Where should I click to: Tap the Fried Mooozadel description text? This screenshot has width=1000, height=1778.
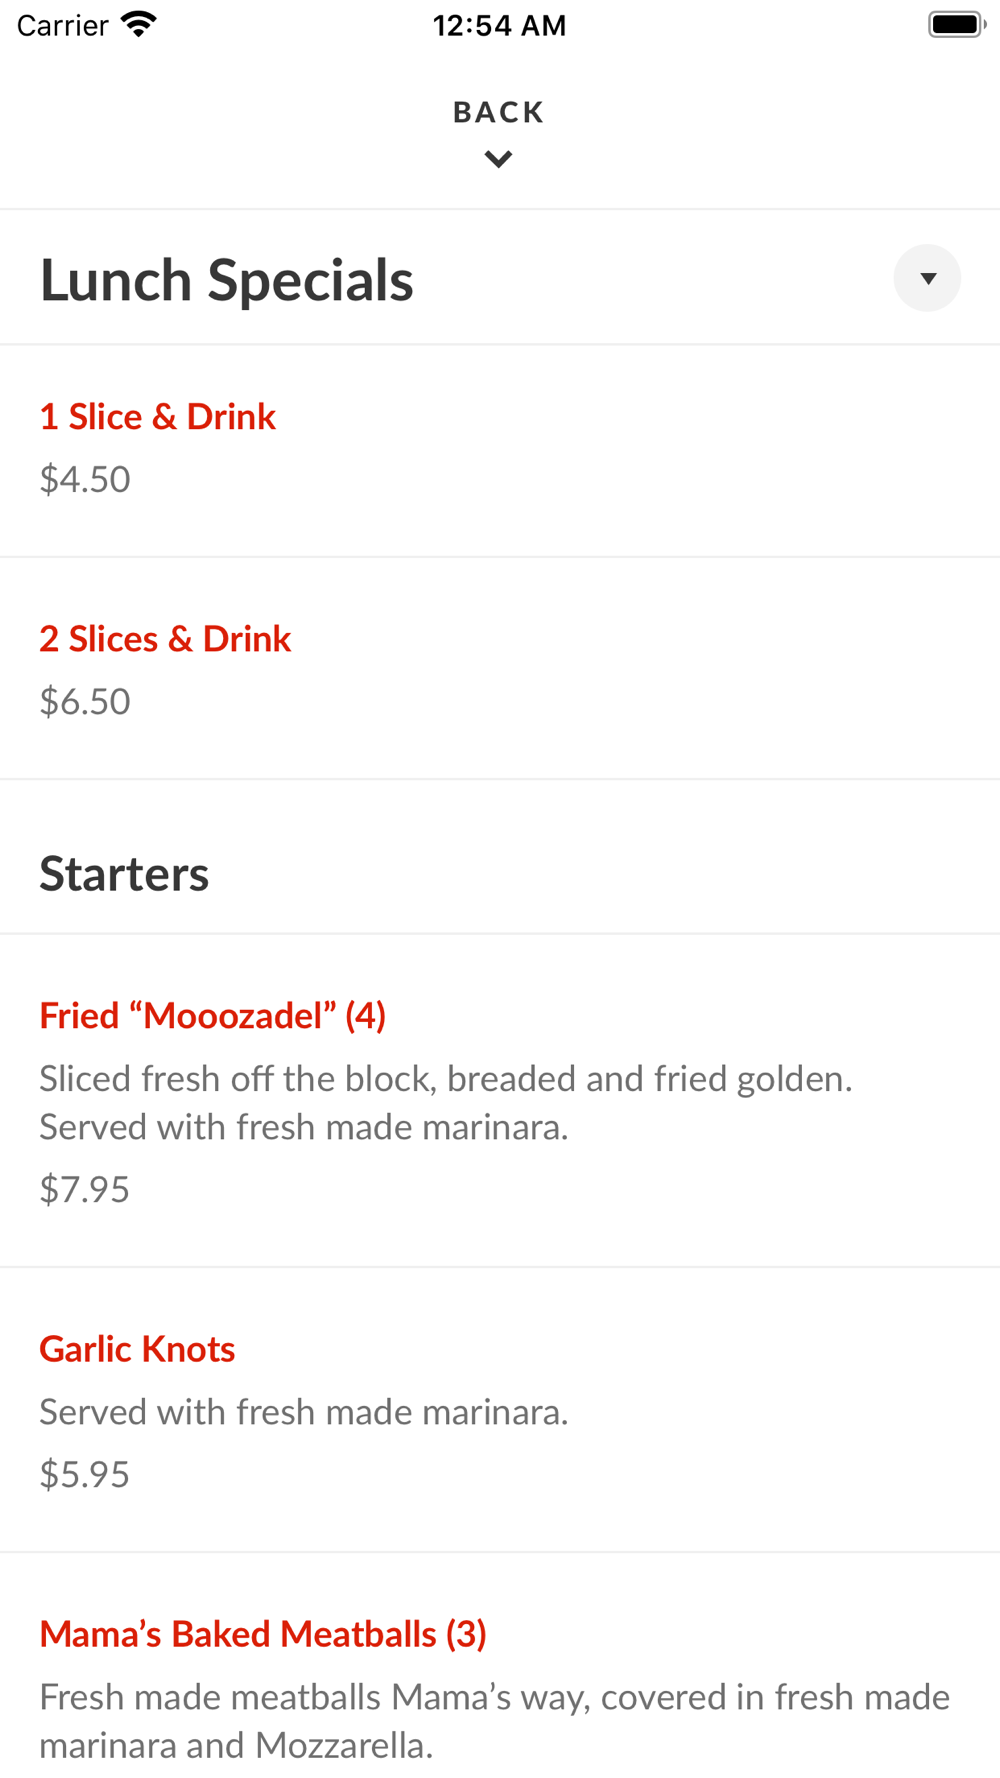coord(445,1102)
